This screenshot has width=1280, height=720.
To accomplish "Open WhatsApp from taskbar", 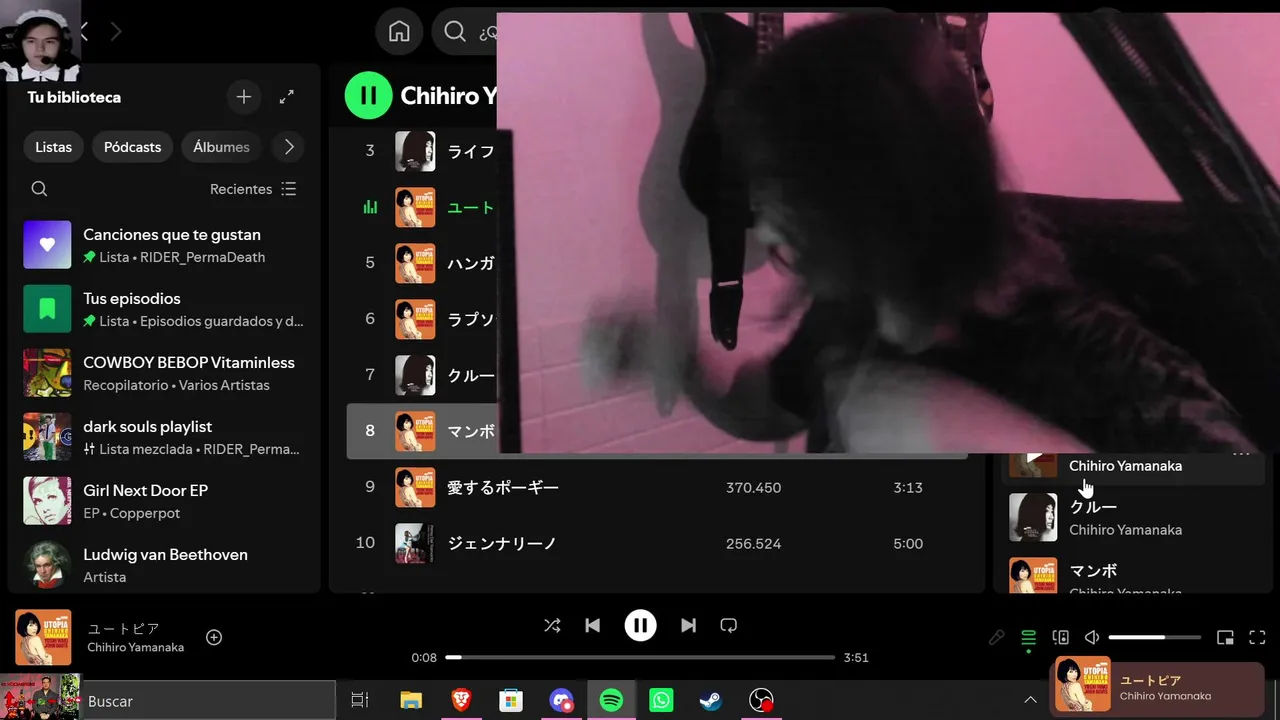I will pos(661,701).
